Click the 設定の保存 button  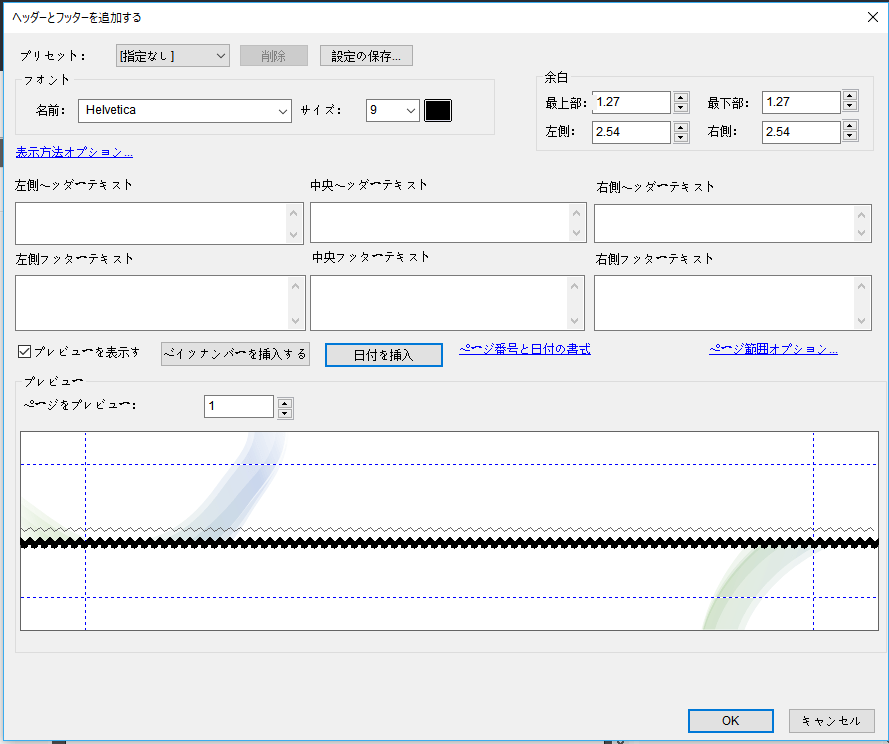(365, 55)
